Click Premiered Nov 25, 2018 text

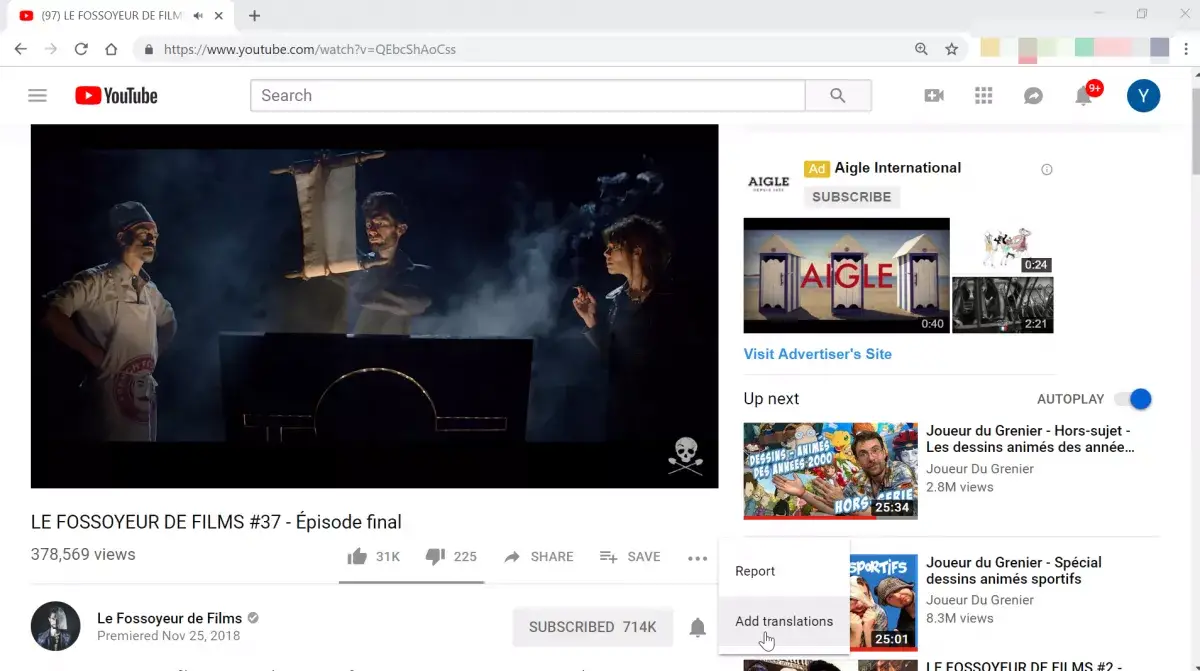point(168,636)
